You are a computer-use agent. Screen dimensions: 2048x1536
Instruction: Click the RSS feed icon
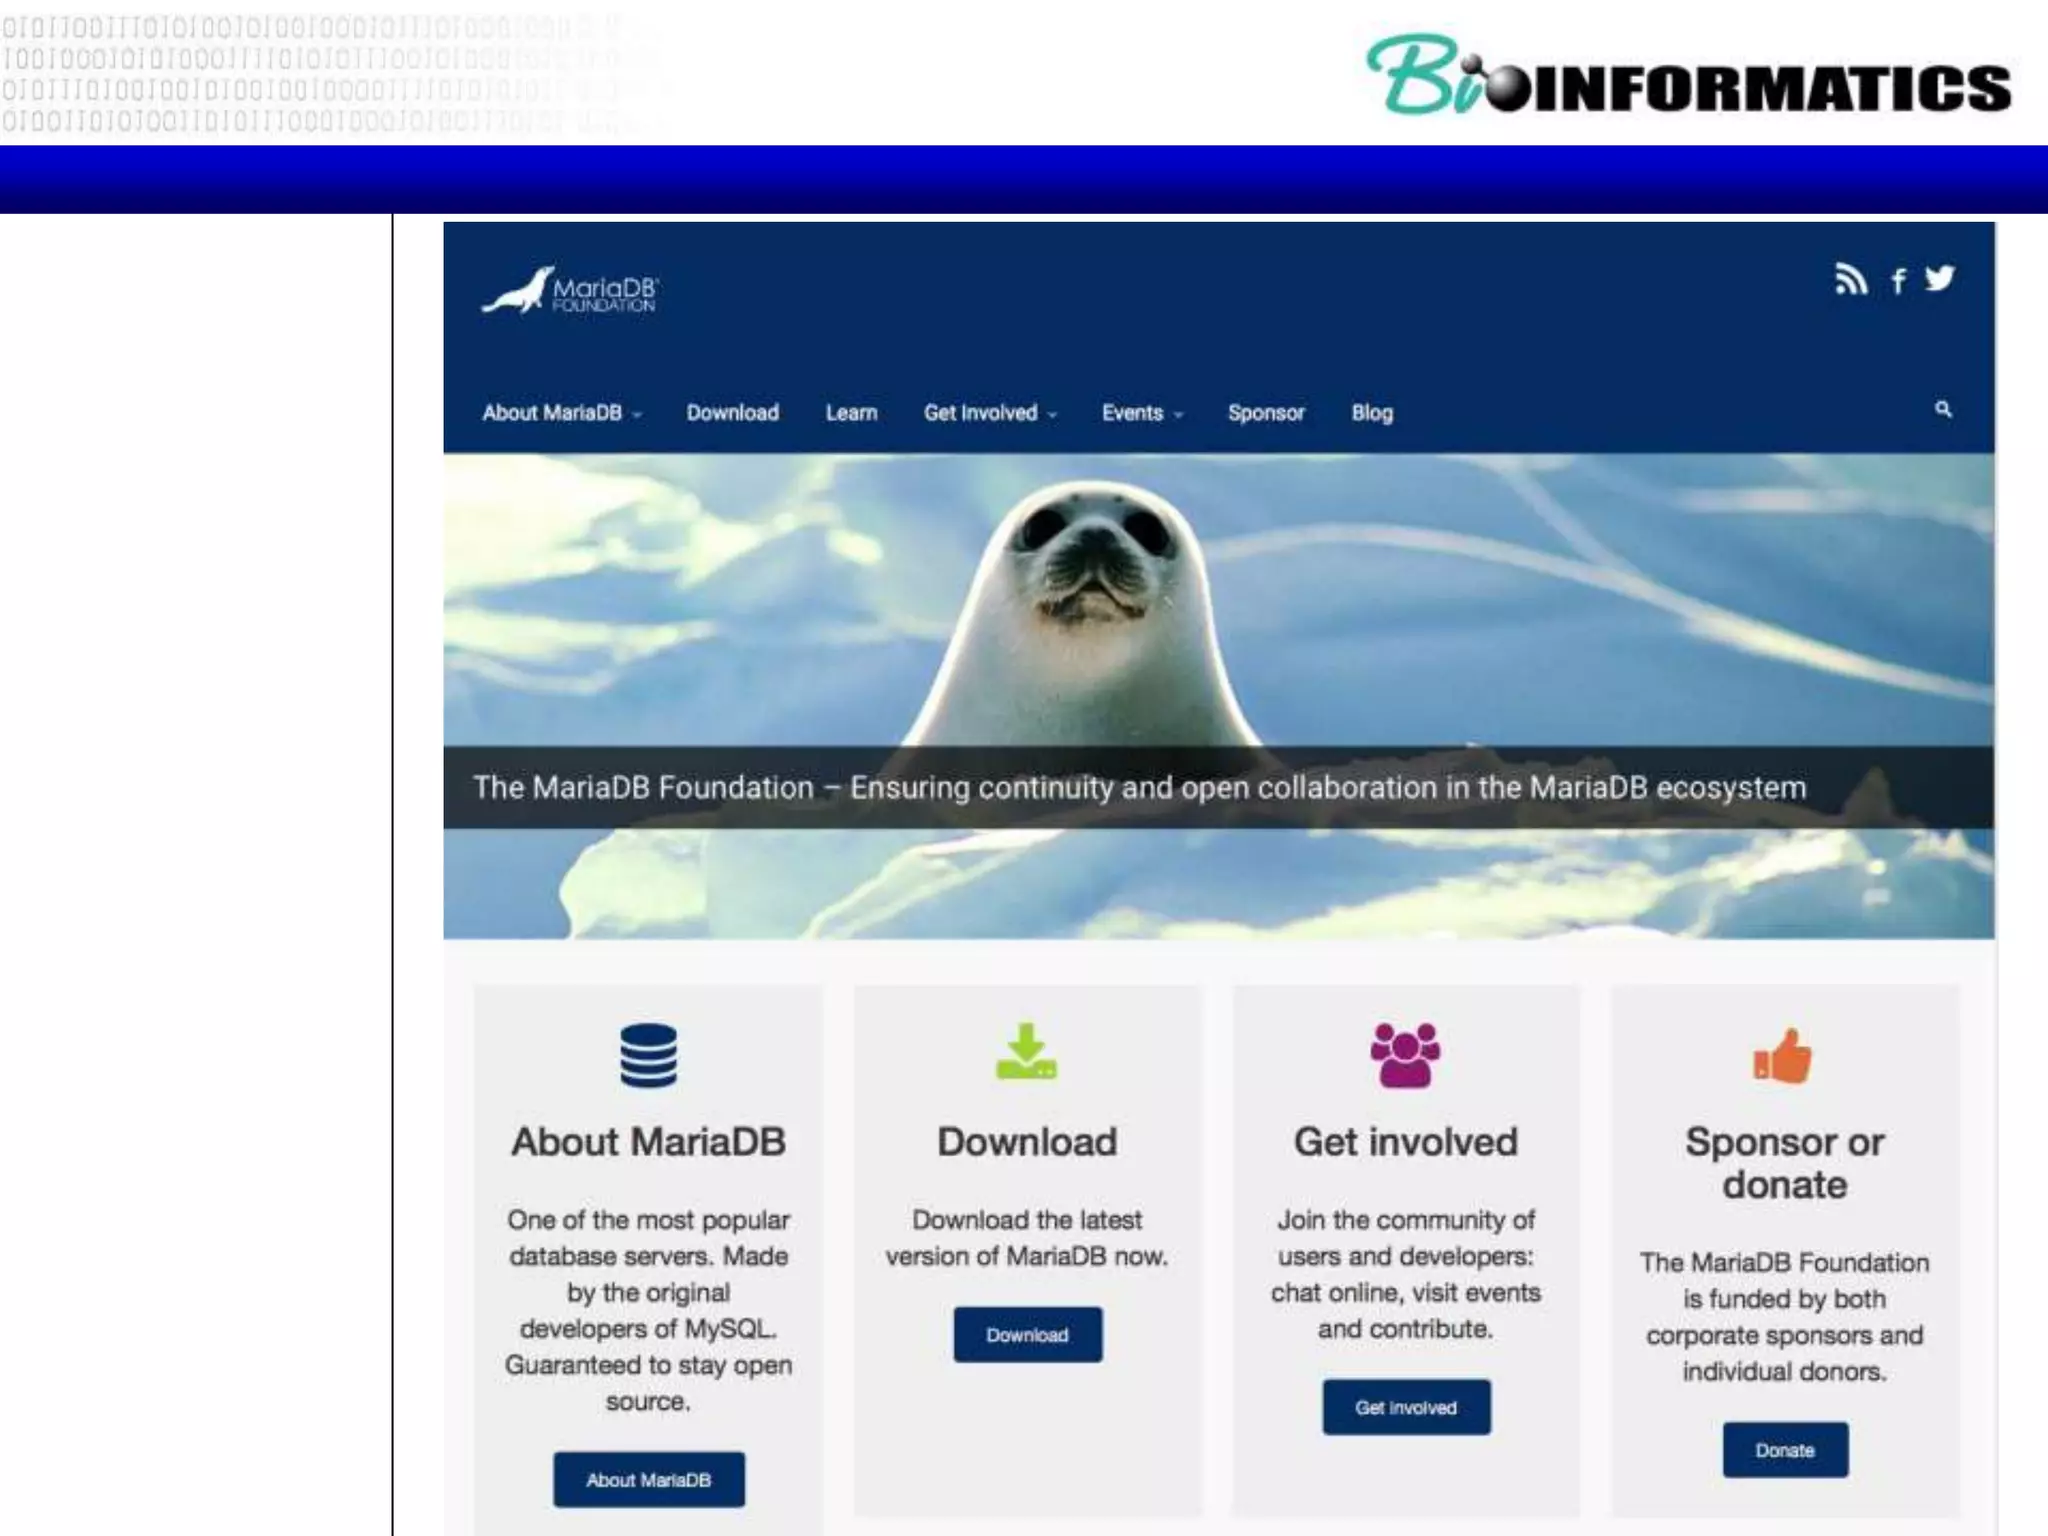[1850, 279]
